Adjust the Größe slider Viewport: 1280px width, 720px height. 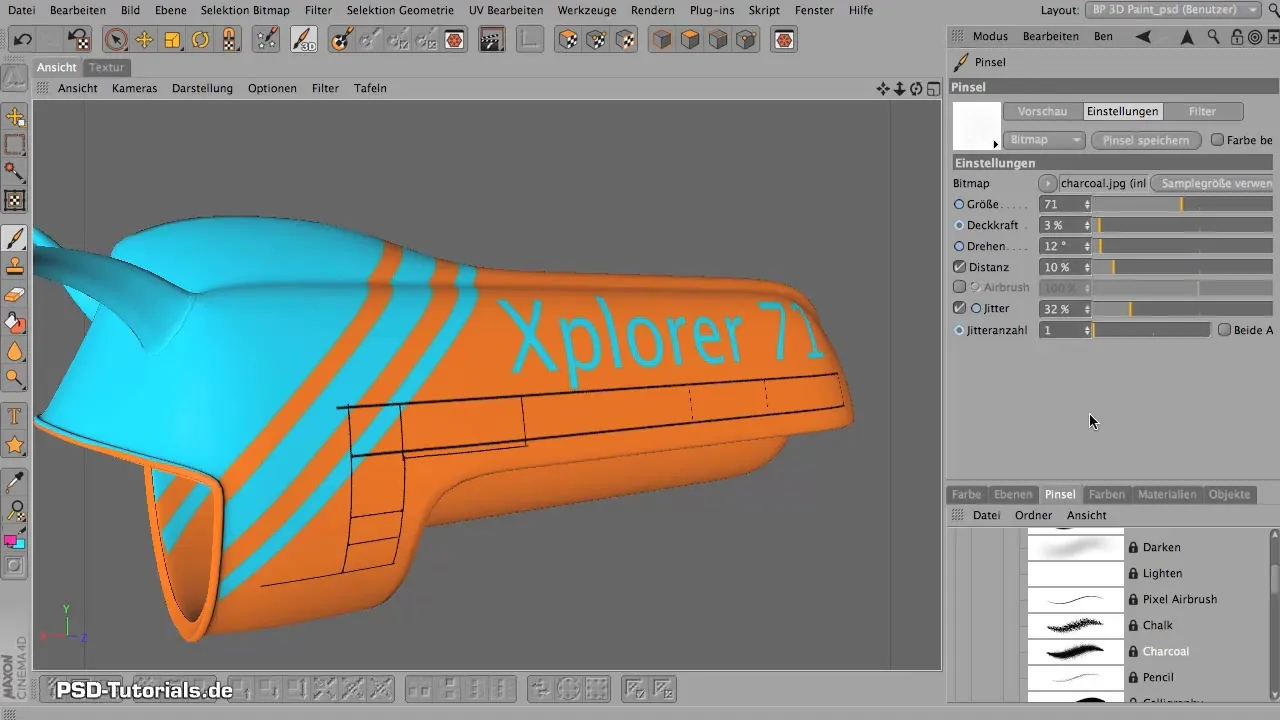click(1184, 204)
